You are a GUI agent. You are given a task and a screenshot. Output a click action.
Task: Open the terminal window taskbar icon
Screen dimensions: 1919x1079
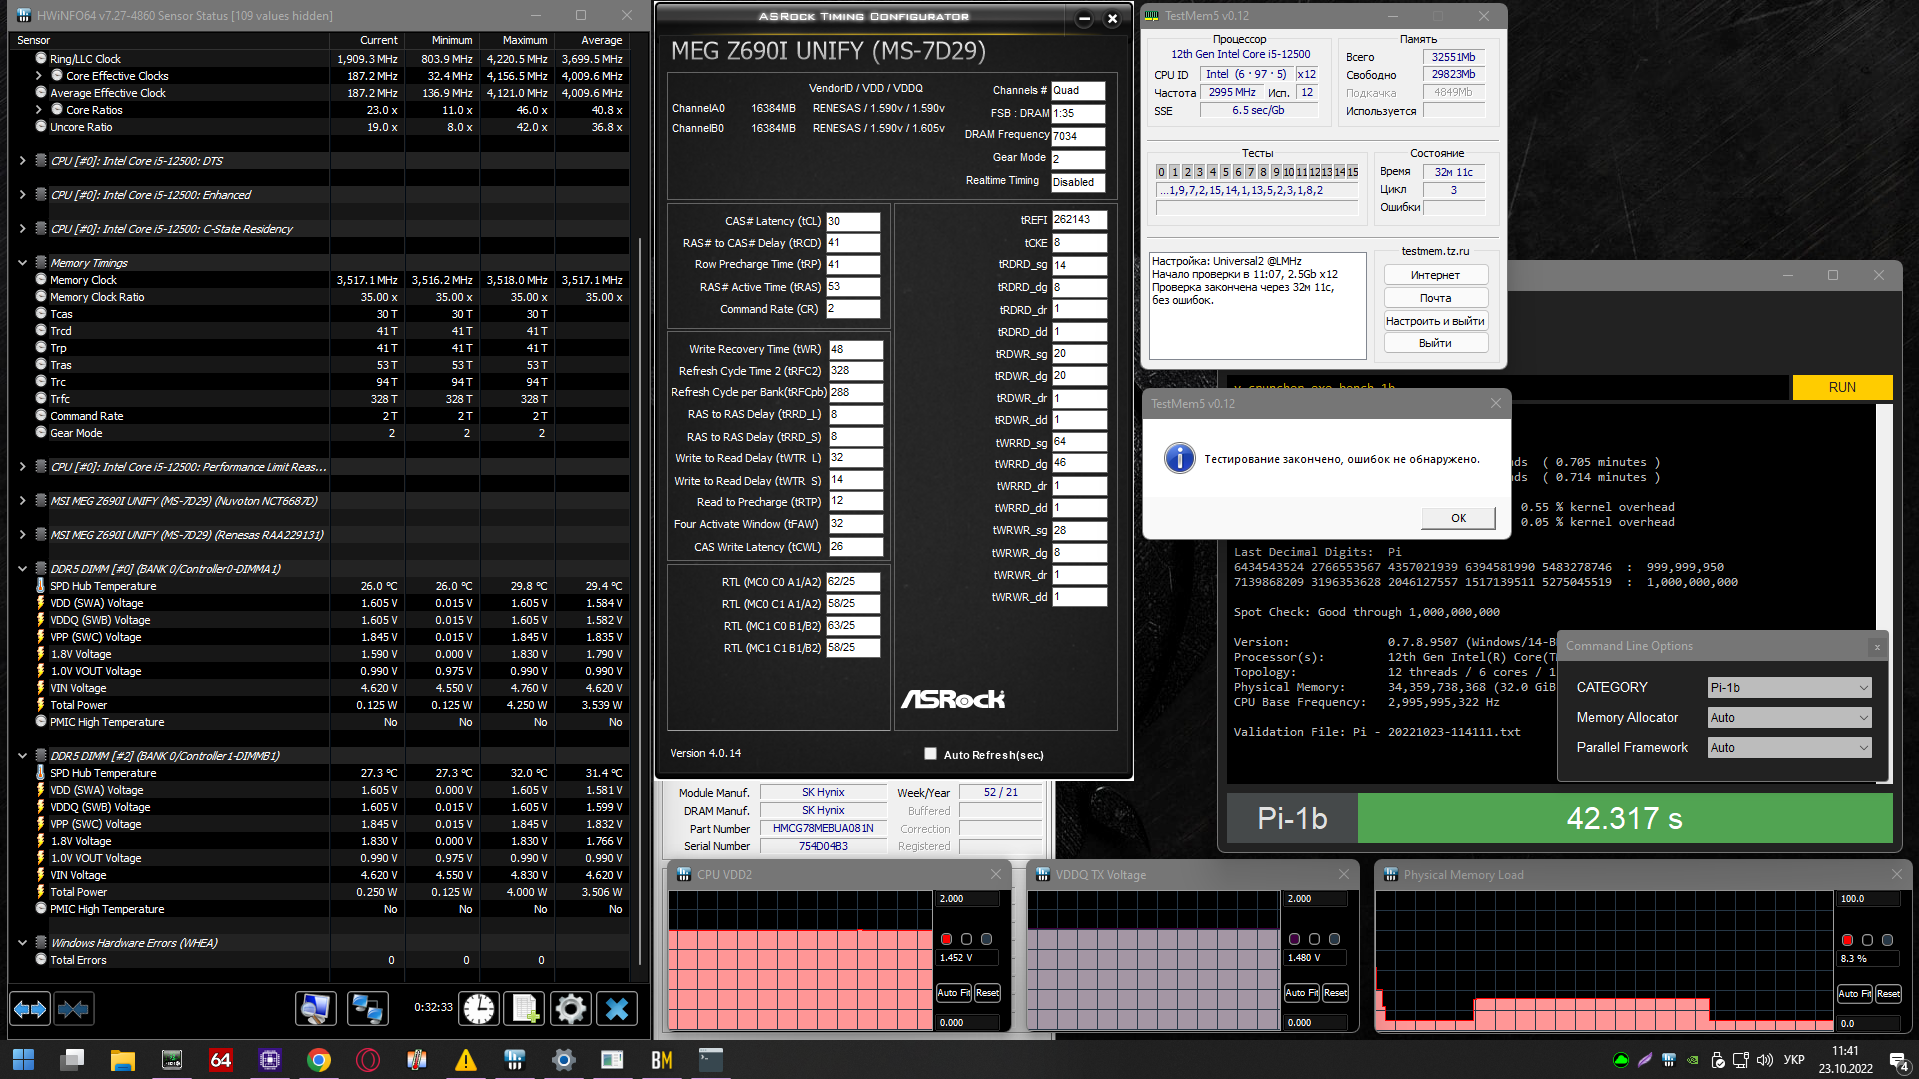pyautogui.click(x=711, y=1060)
